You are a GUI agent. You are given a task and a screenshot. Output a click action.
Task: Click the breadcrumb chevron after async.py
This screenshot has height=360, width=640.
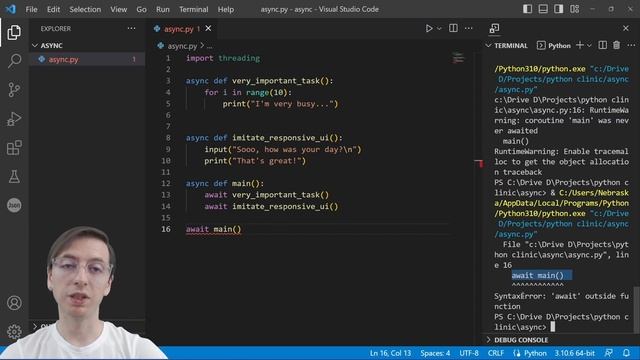(x=202, y=46)
